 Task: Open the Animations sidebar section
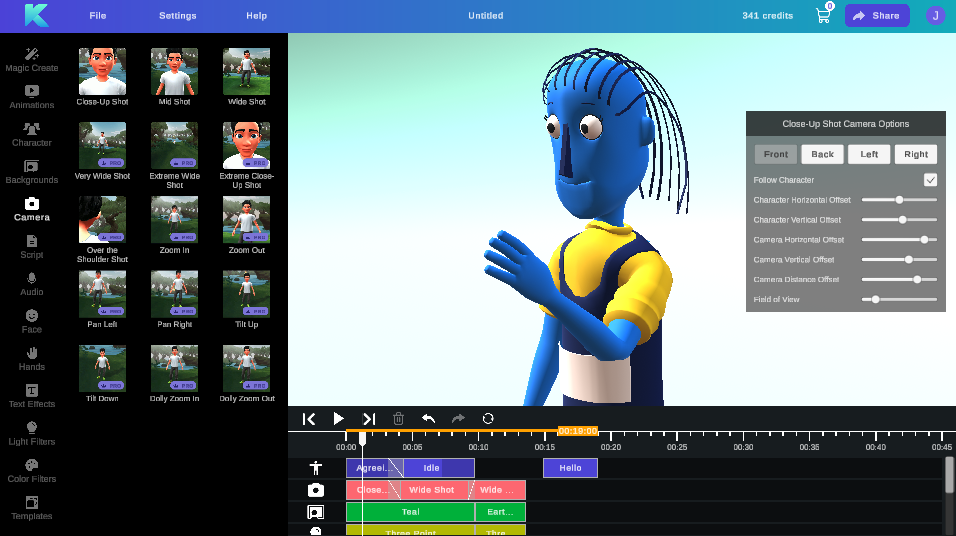tap(32, 96)
